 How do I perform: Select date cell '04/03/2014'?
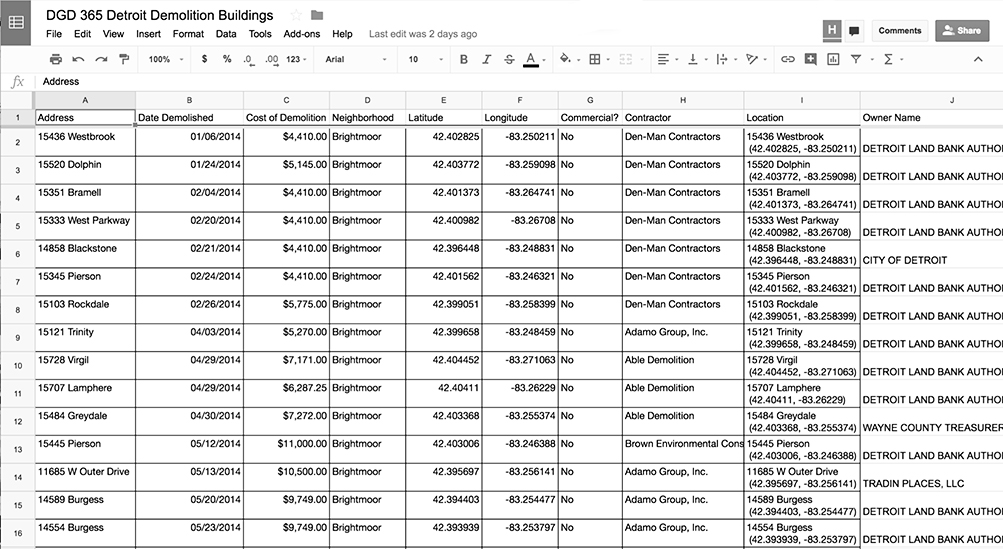(189, 337)
